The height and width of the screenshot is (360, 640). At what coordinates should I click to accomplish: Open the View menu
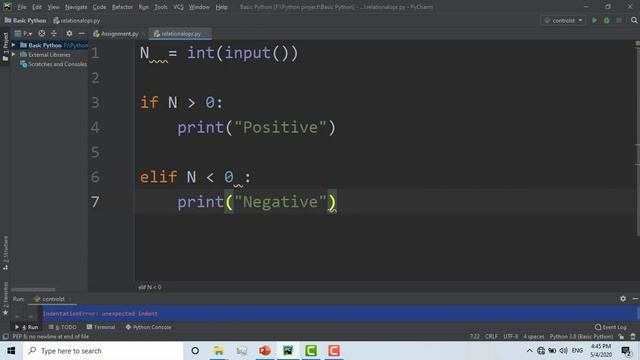coord(53,7)
